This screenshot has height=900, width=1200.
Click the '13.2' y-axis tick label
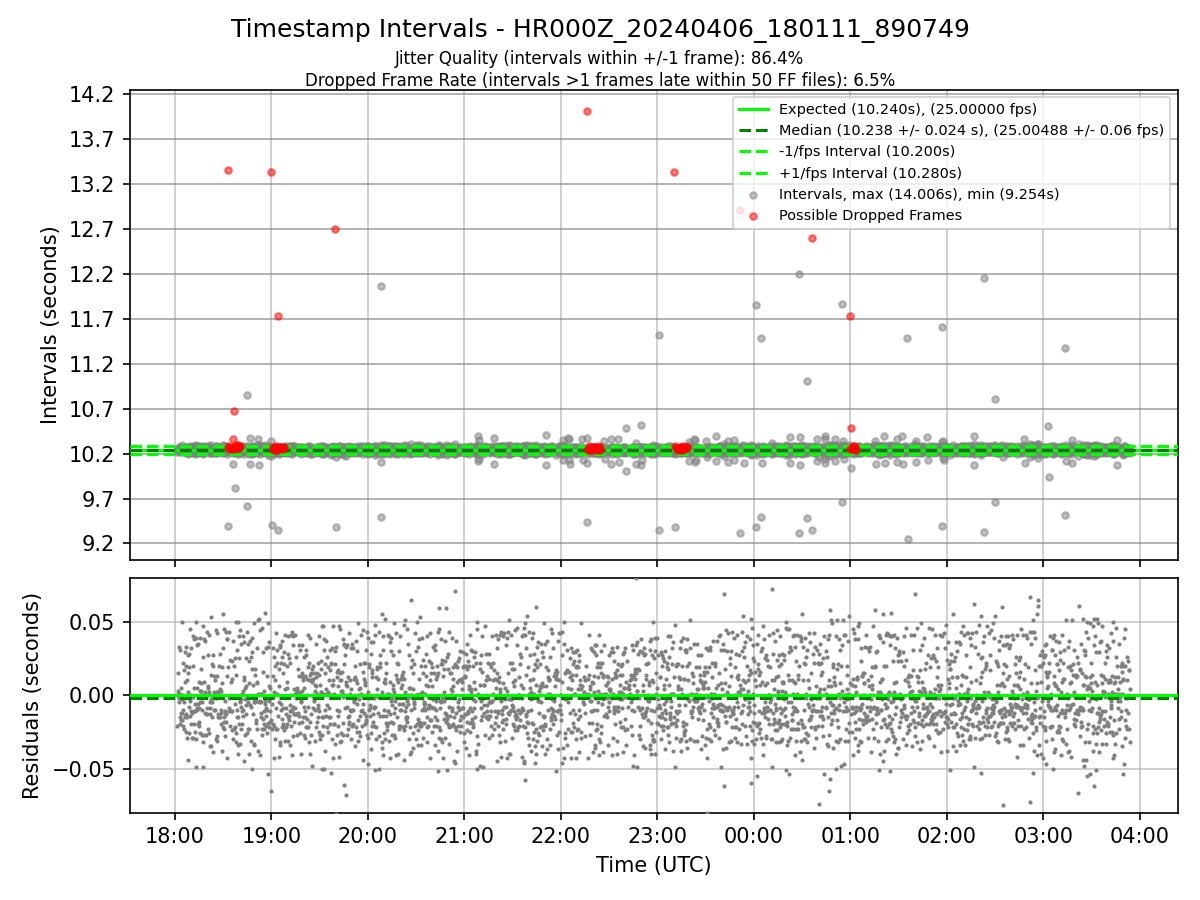click(94, 184)
